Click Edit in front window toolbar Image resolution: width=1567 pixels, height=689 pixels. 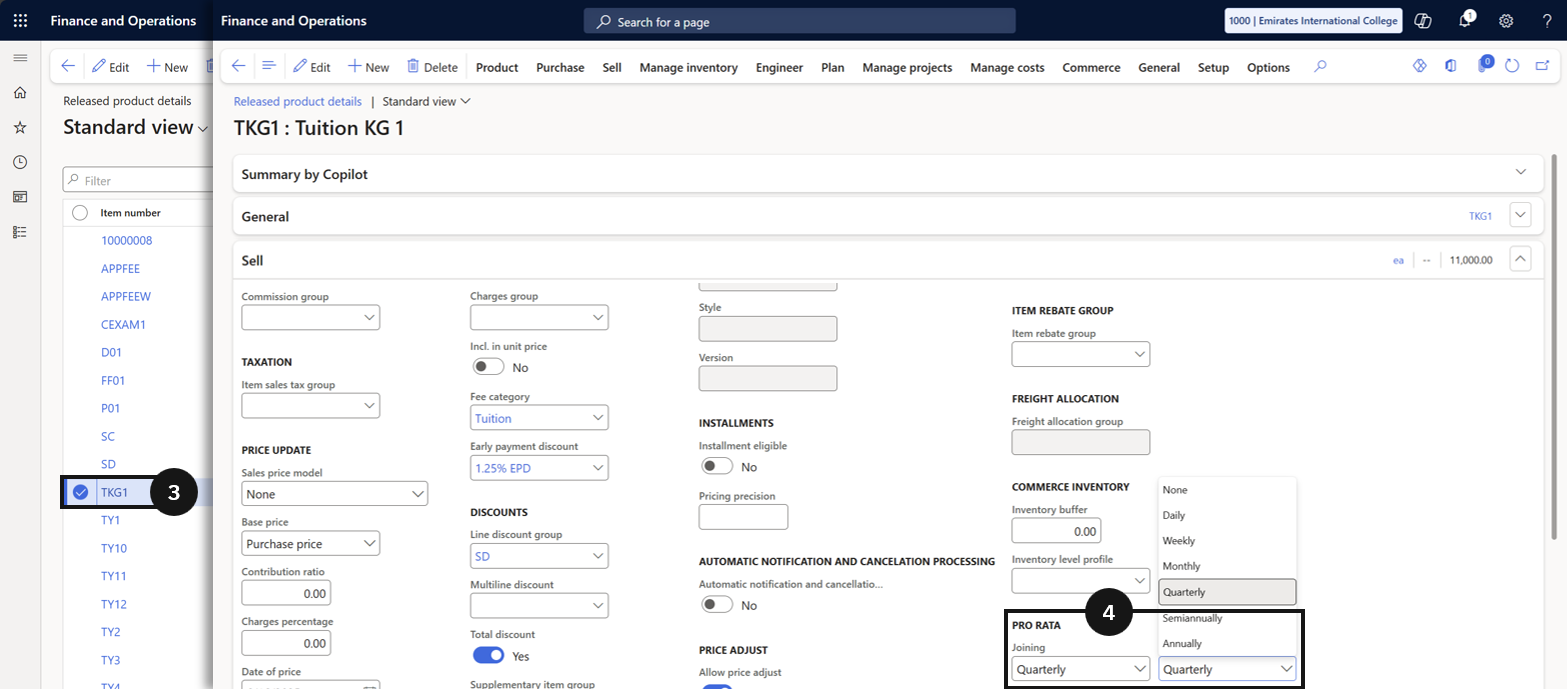pyautogui.click(x=311, y=67)
